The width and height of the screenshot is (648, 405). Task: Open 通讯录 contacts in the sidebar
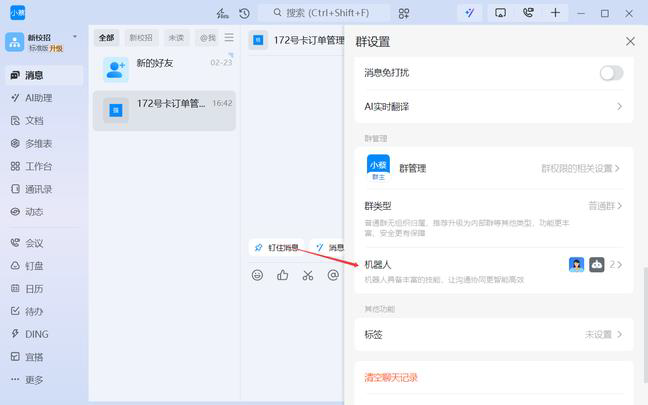click(44, 189)
